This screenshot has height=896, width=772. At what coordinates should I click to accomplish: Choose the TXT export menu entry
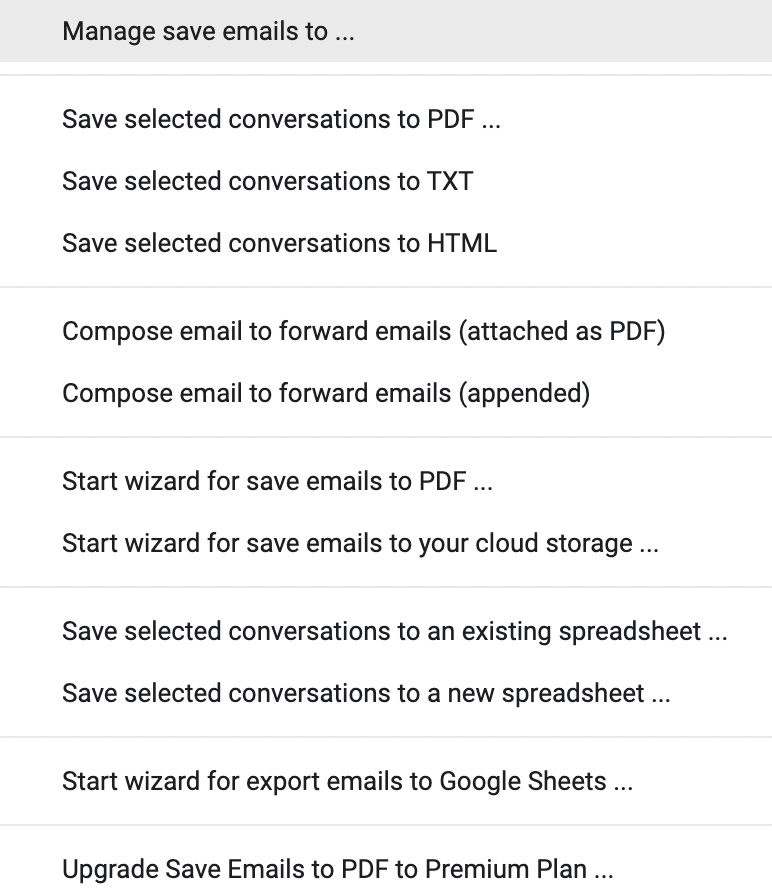(x=267, y=181)
